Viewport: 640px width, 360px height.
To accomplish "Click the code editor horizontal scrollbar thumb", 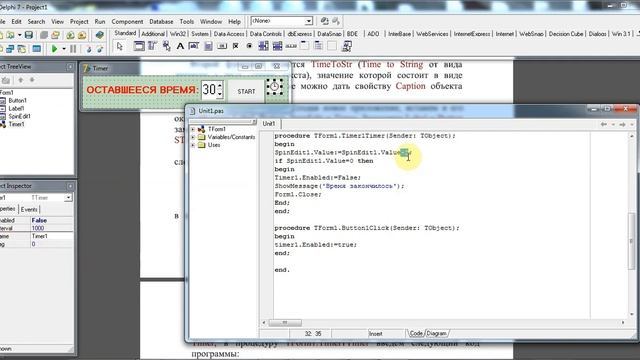I will [285, 322].
